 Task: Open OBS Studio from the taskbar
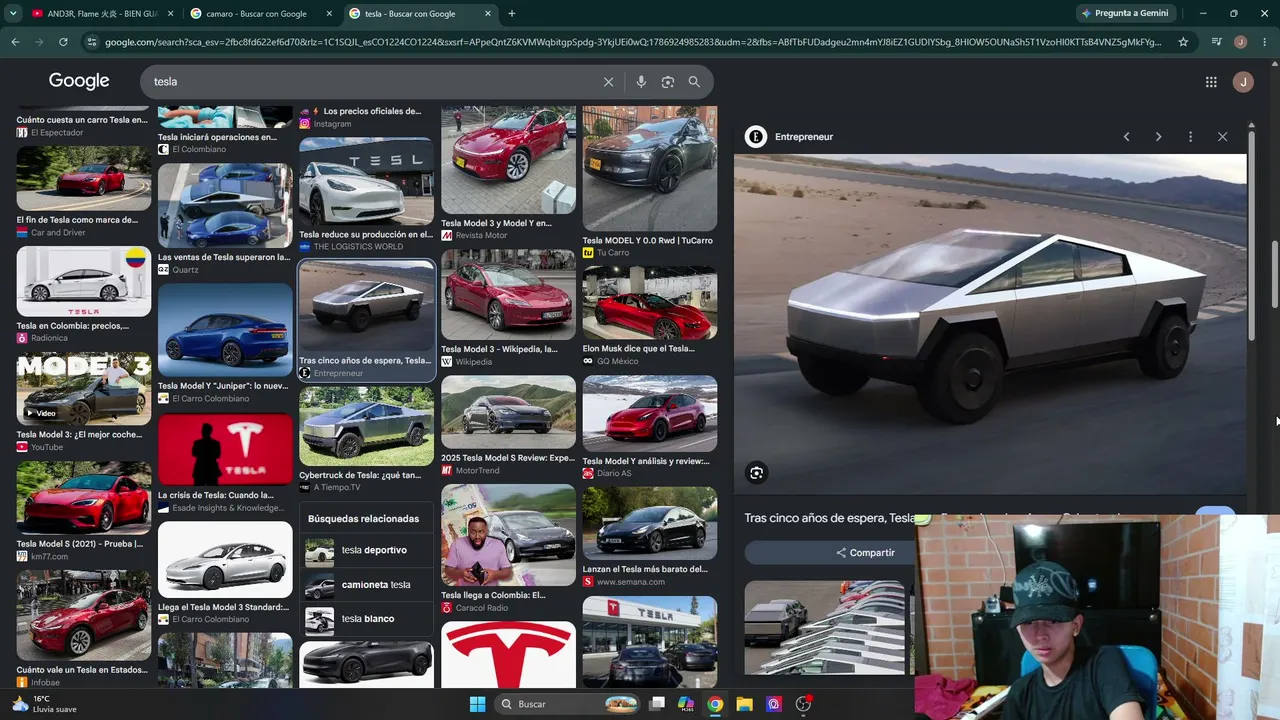click(x=803, y=704)
